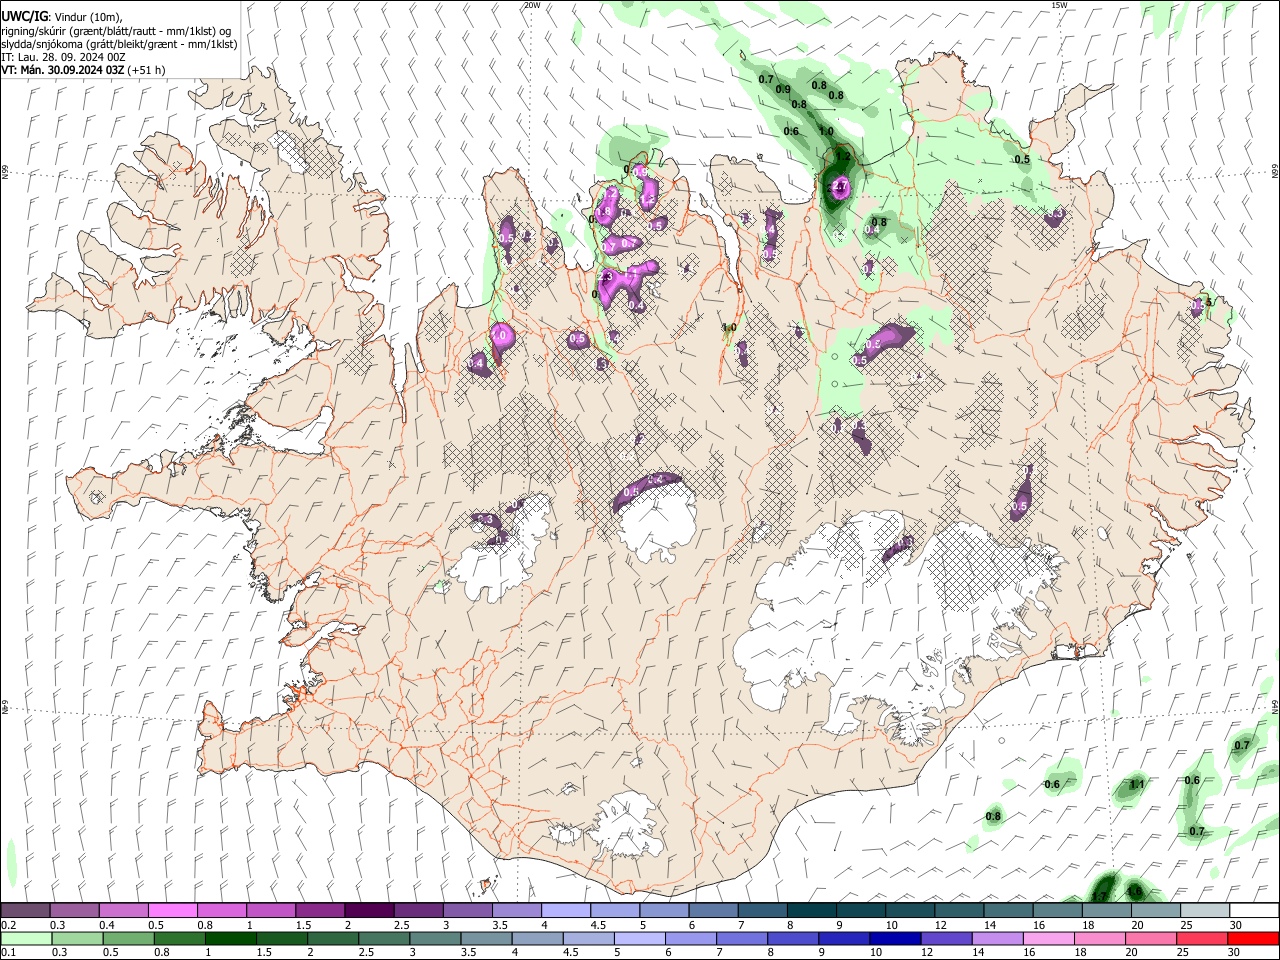This screenshot has height=960, width=1280.
Task: Pick the red 25–30 lower legend swatch
Action: pyautogui.click(x=1200, y=938)
